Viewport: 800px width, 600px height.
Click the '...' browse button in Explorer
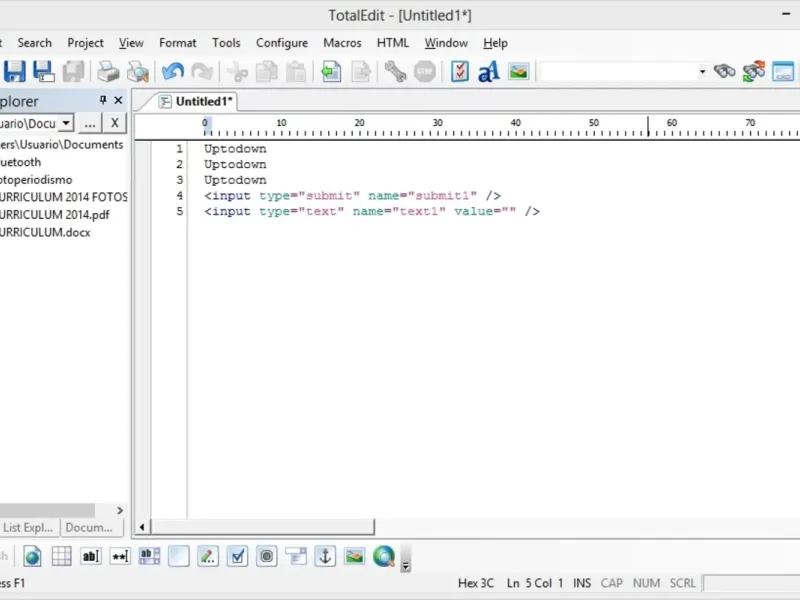pyautogui.click(x=90, y=123)
